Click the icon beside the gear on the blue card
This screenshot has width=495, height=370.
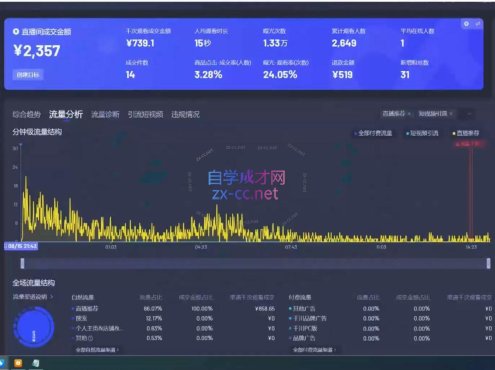tap(477, 24)
